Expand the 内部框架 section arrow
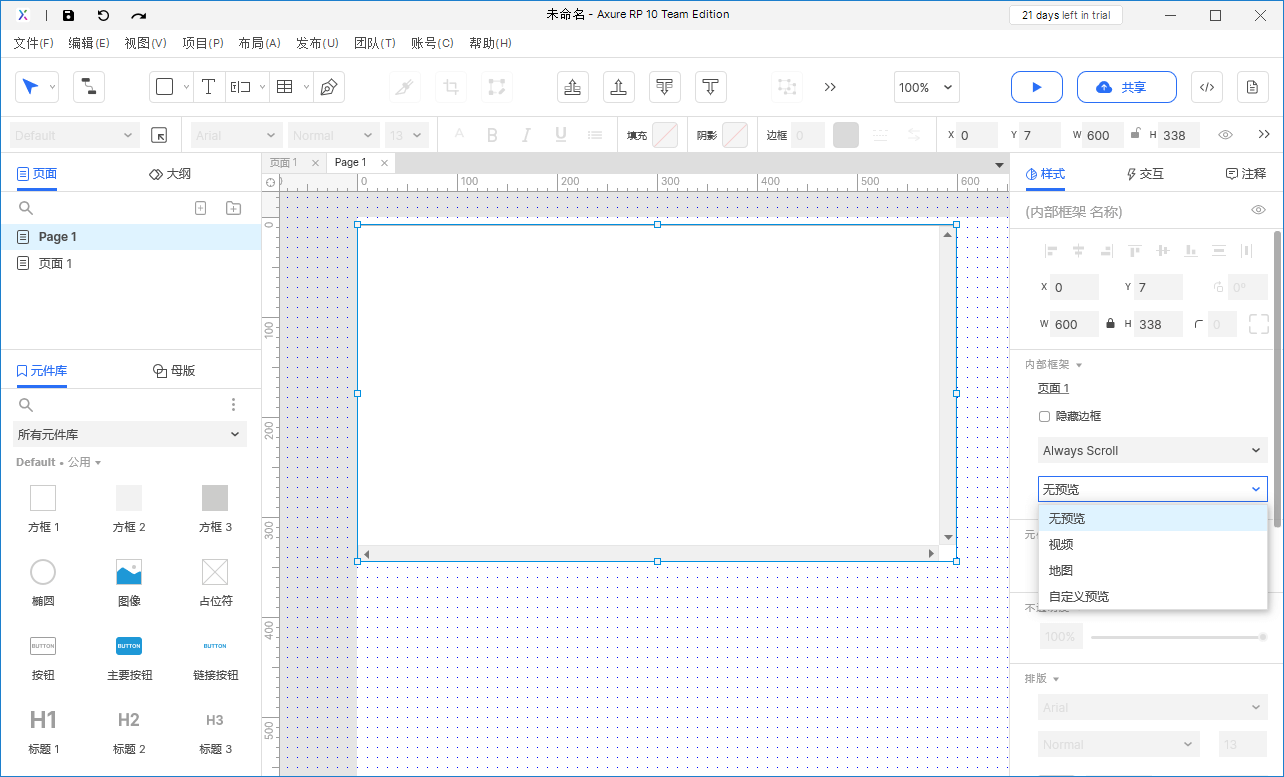This screenshot has width=1284, height=777. coord(1079,365)
